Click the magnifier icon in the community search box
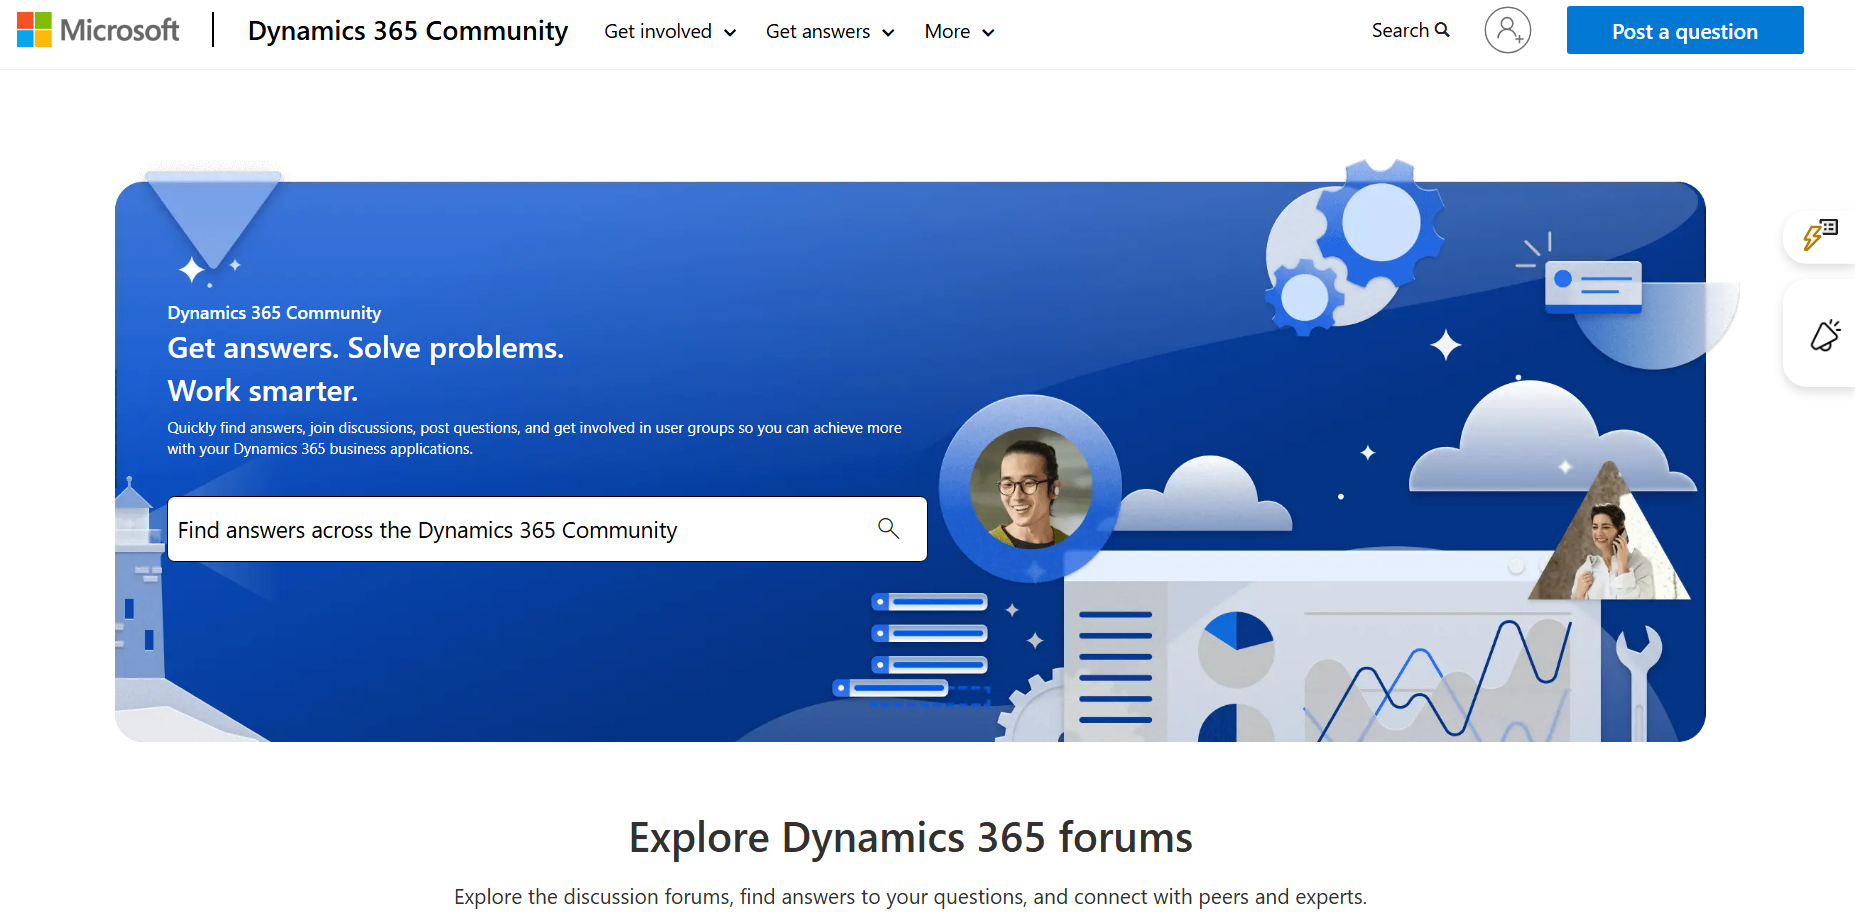 tap(888, 528)
